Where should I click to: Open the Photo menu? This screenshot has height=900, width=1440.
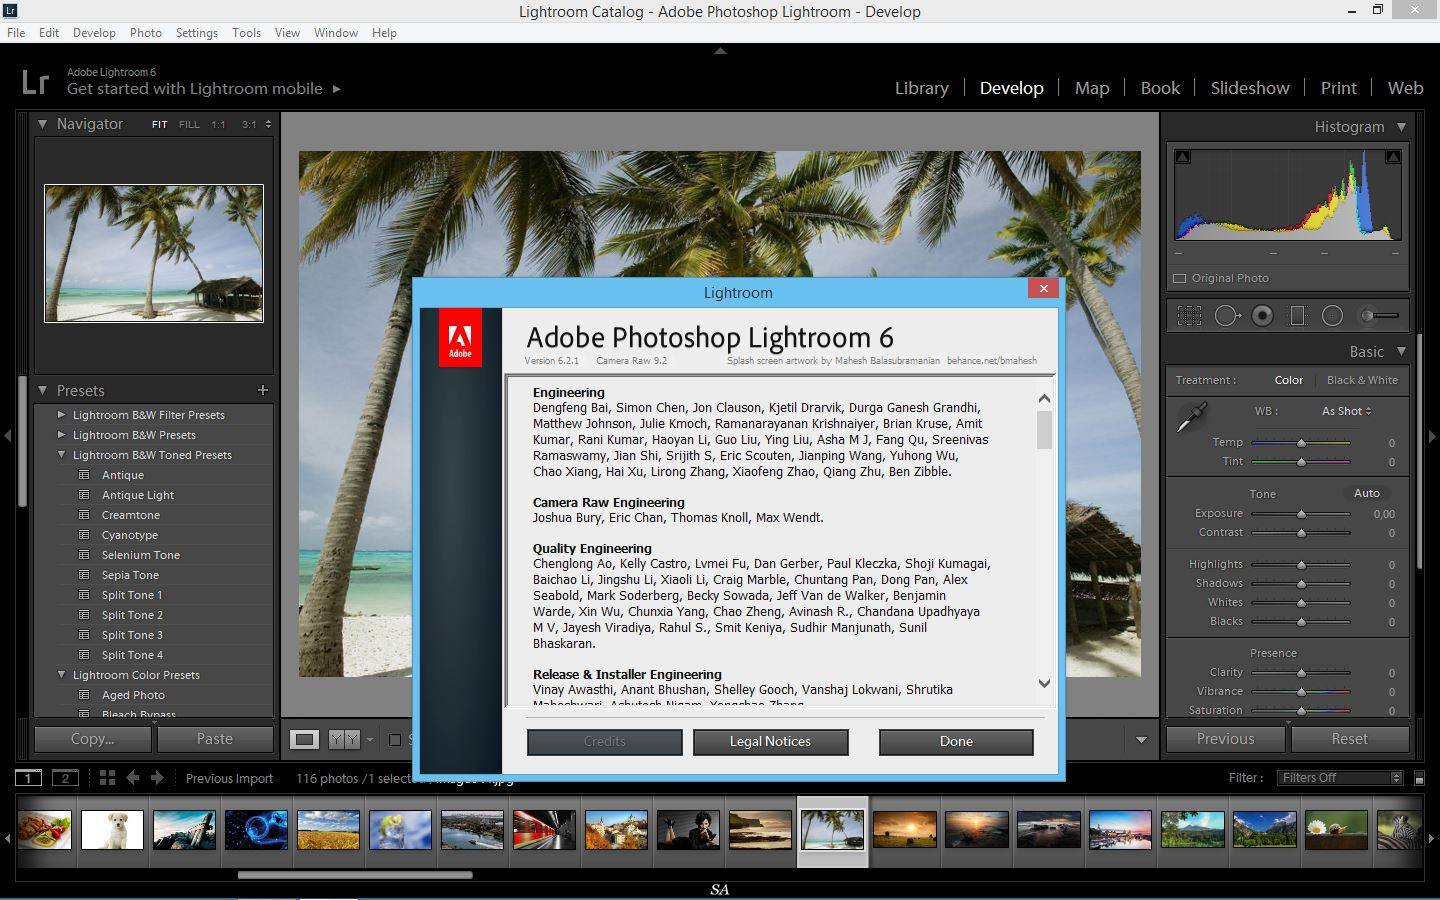pos(146,33)
